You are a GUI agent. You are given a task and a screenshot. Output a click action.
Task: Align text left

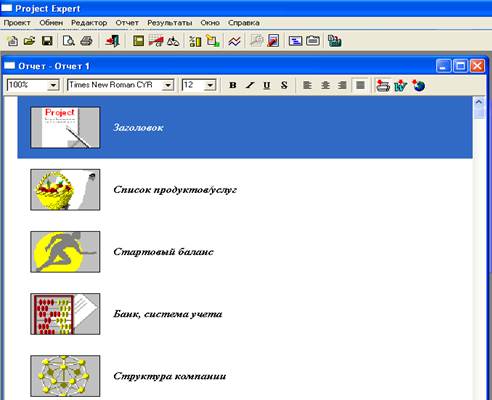pos(307,85)
